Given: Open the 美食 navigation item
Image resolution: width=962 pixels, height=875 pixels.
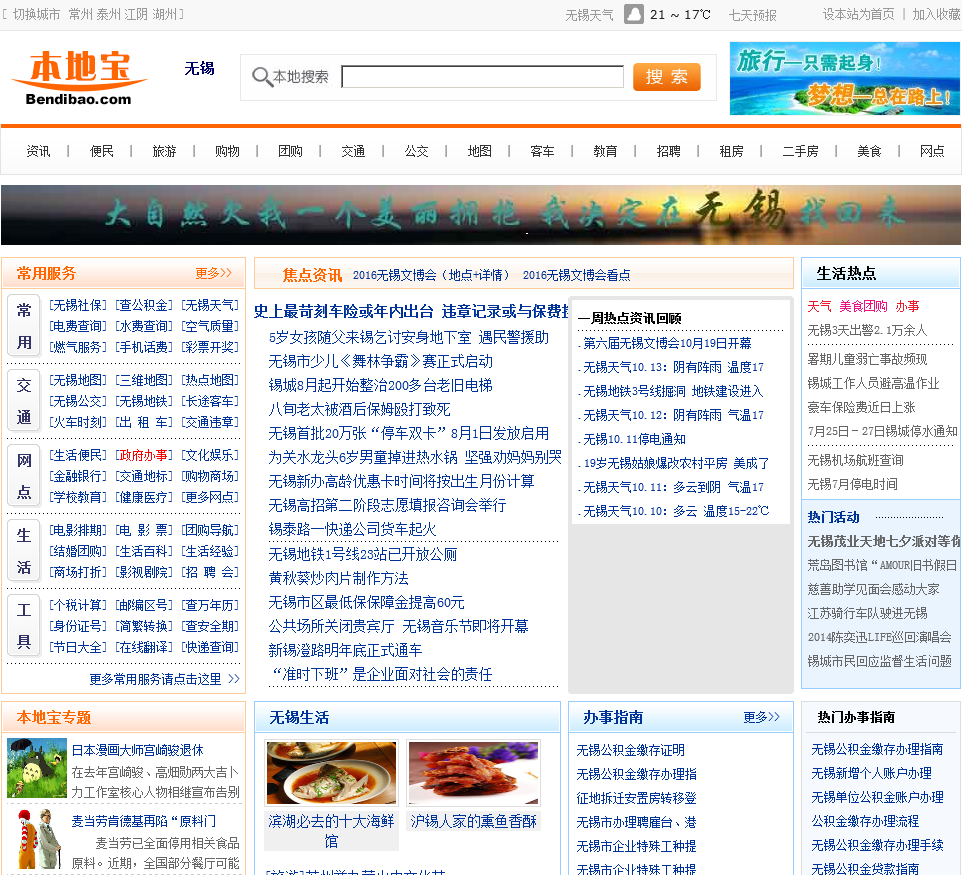Looking at the screenshot, I should [x=869, y=151].
